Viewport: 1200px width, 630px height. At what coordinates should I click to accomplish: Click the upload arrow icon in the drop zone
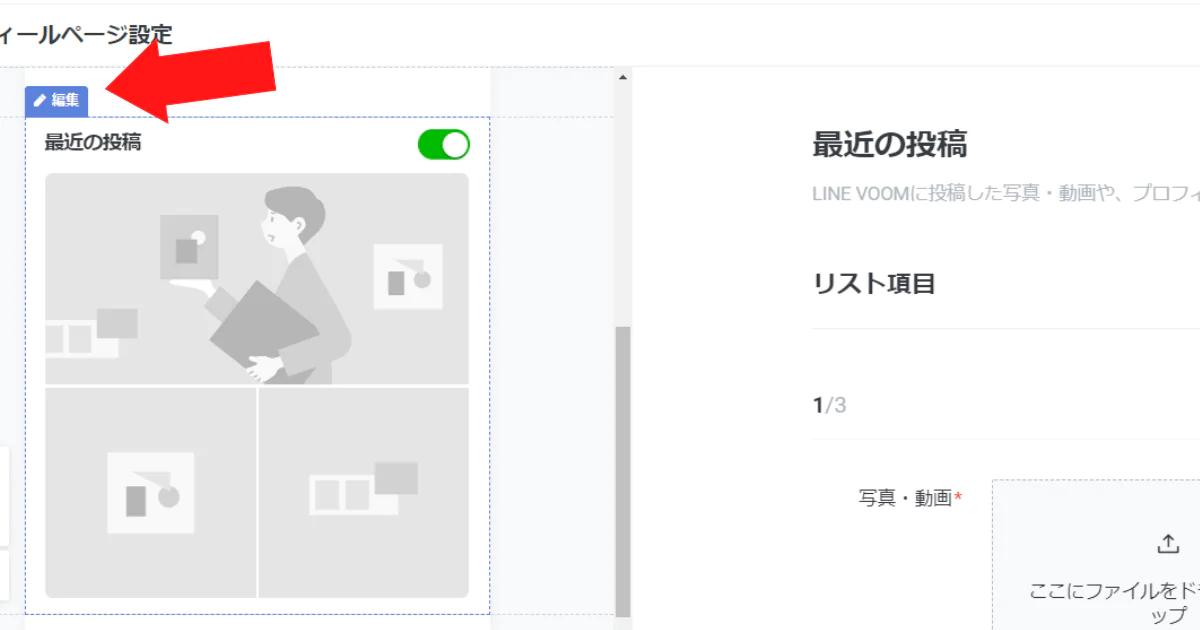[x=1167, y=544]
